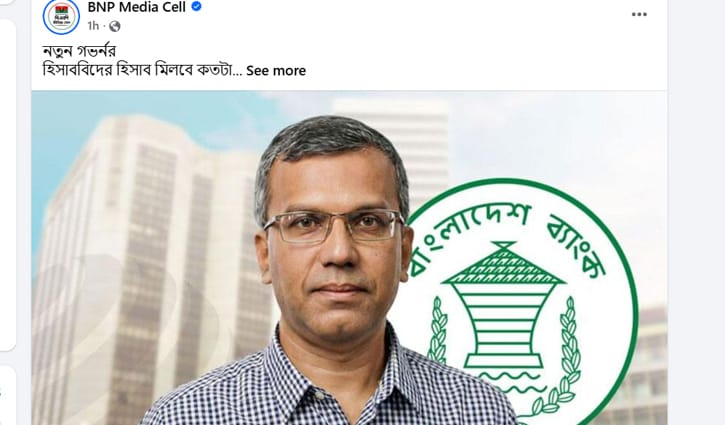Click the public globe privacy icon
725x425 pixels.
coord(115,26)
